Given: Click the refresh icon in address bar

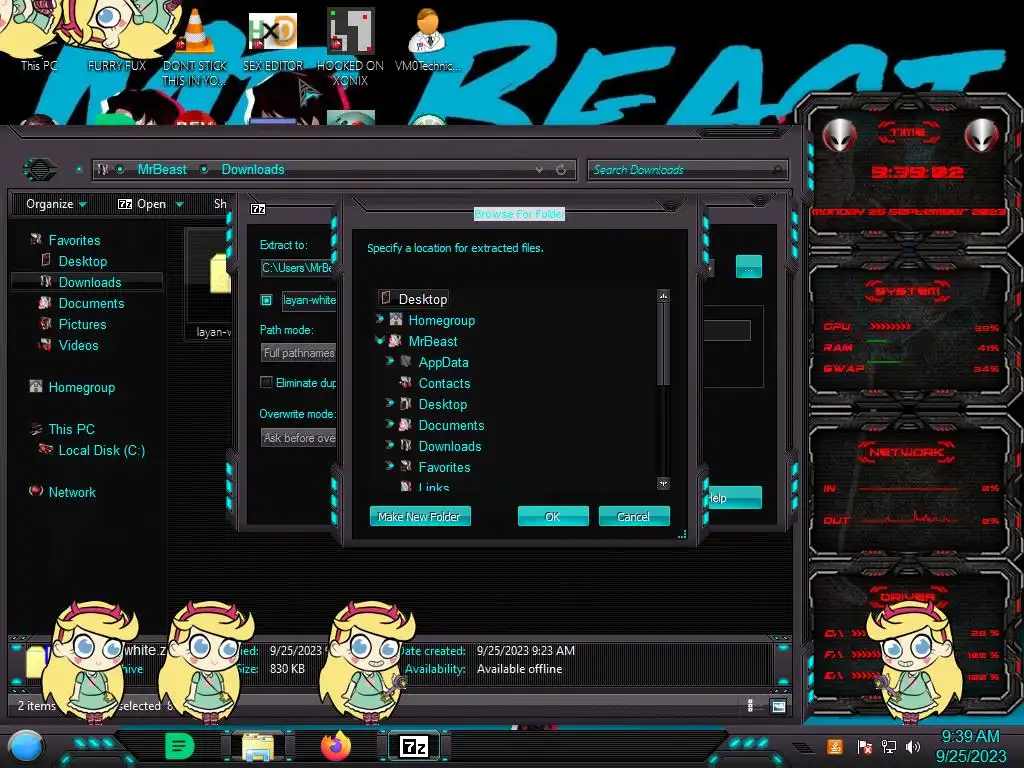Looking at the screenshot, I should [561, 170].
